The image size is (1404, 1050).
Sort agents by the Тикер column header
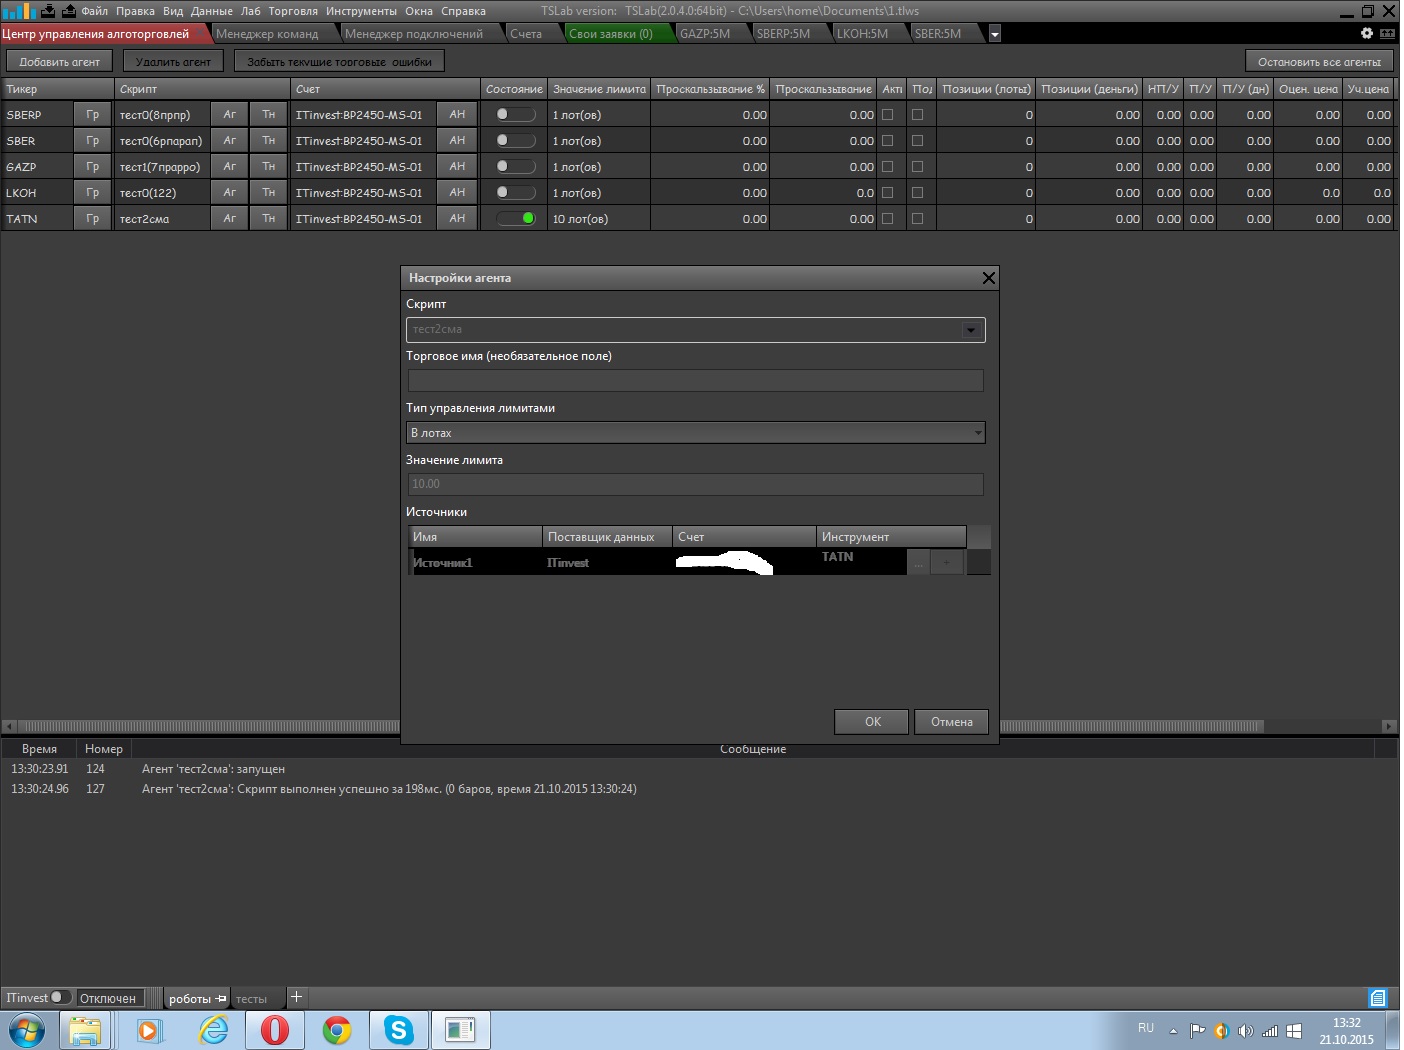point(58,89)
